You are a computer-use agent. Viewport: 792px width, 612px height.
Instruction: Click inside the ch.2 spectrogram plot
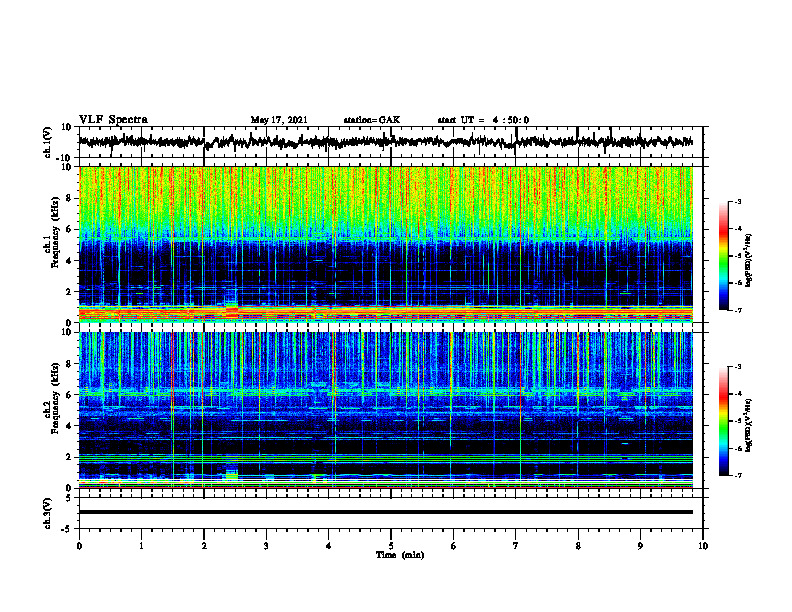pos(386,410)
